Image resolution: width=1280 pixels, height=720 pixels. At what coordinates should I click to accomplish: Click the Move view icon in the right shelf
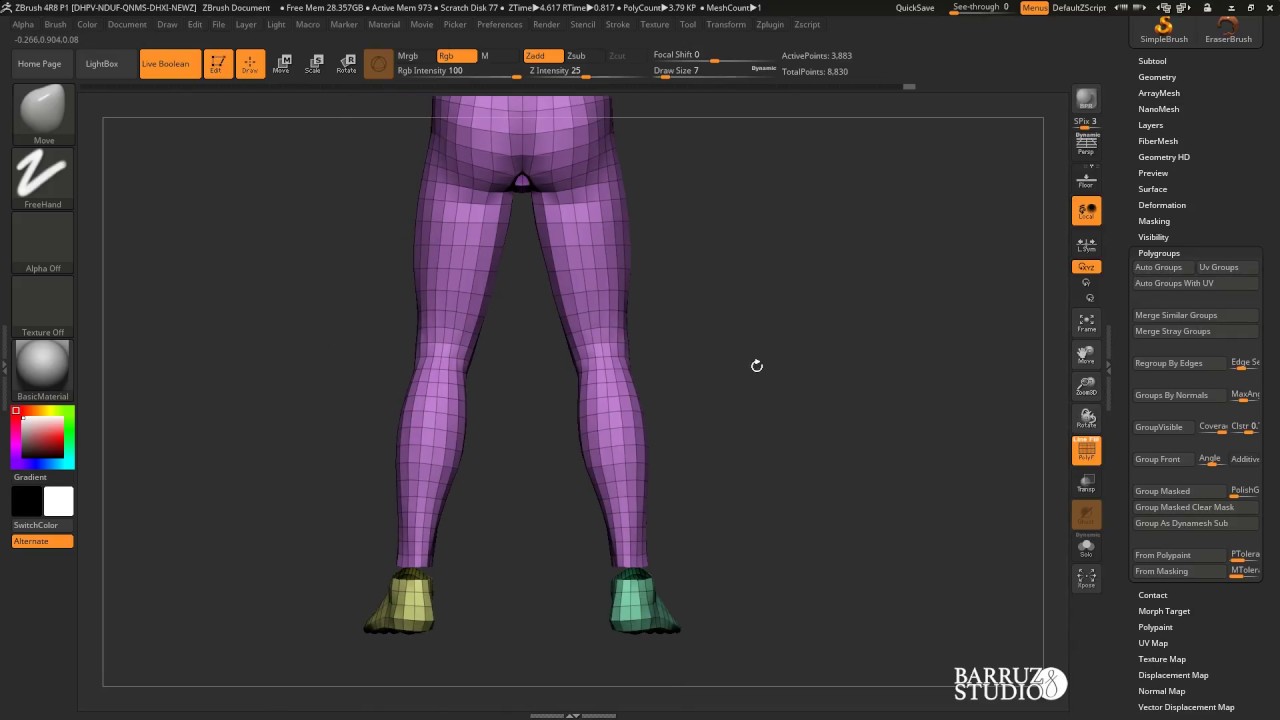click(x=1086, y=354)
